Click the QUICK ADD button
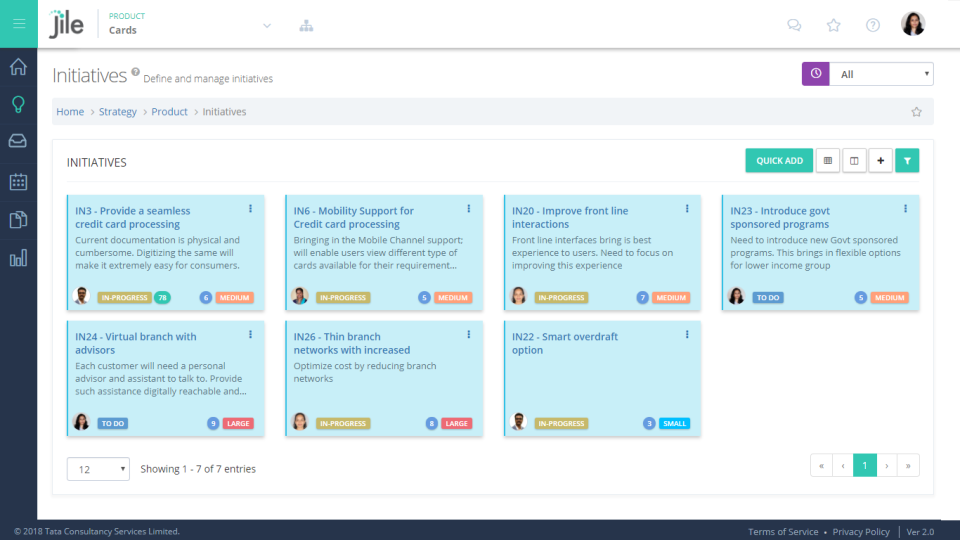Screen dimensions: 960x540 pos(779,160)
